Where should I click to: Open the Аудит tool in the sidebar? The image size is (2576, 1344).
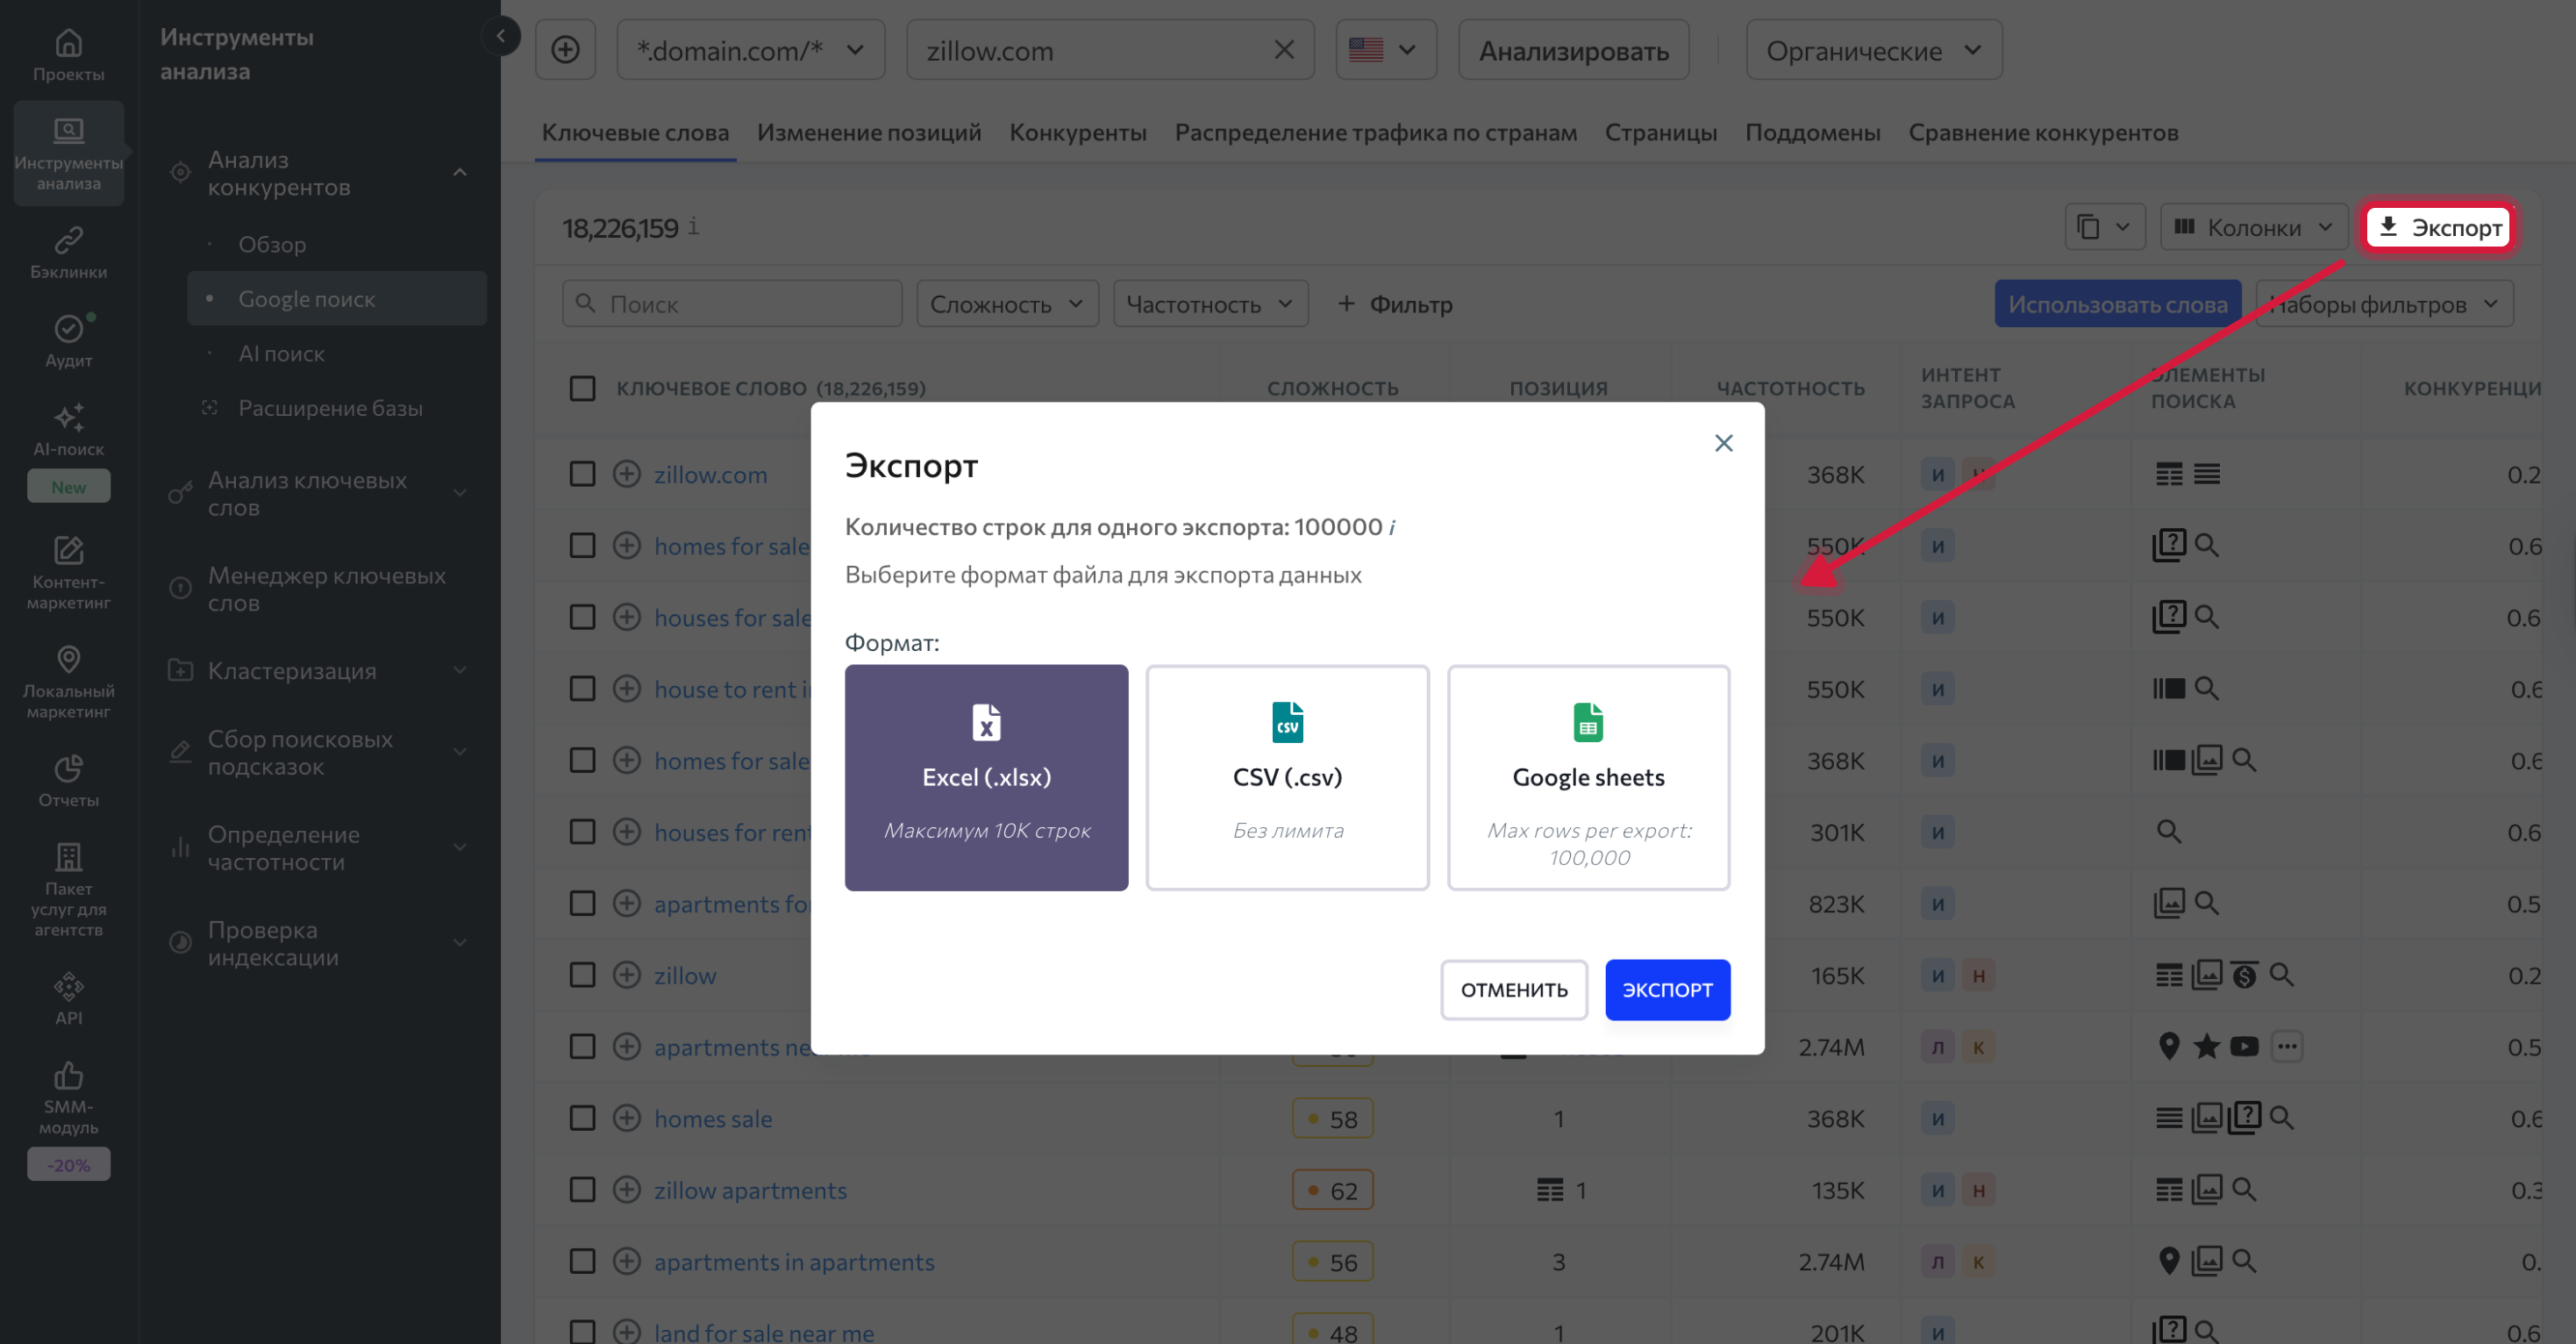[67, 340]
